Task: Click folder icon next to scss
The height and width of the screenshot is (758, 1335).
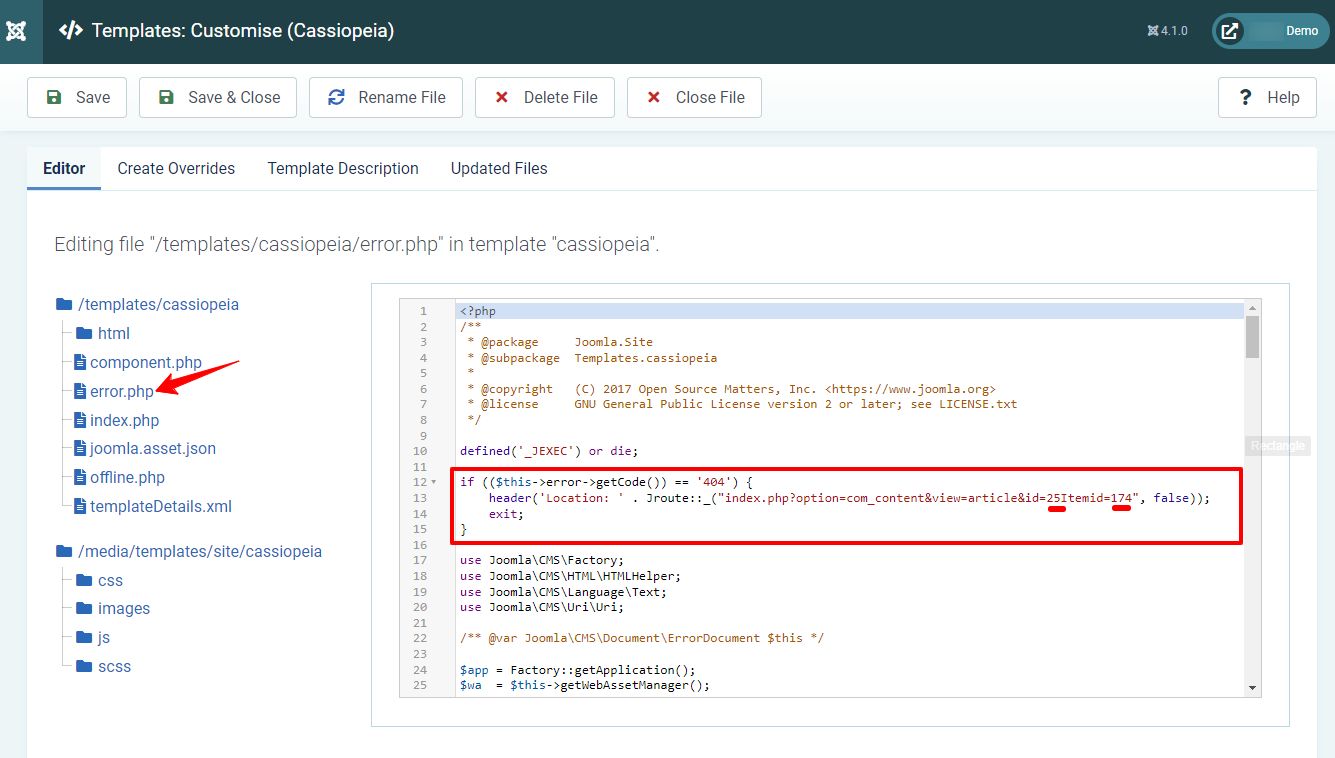Action: coord(84,666)
